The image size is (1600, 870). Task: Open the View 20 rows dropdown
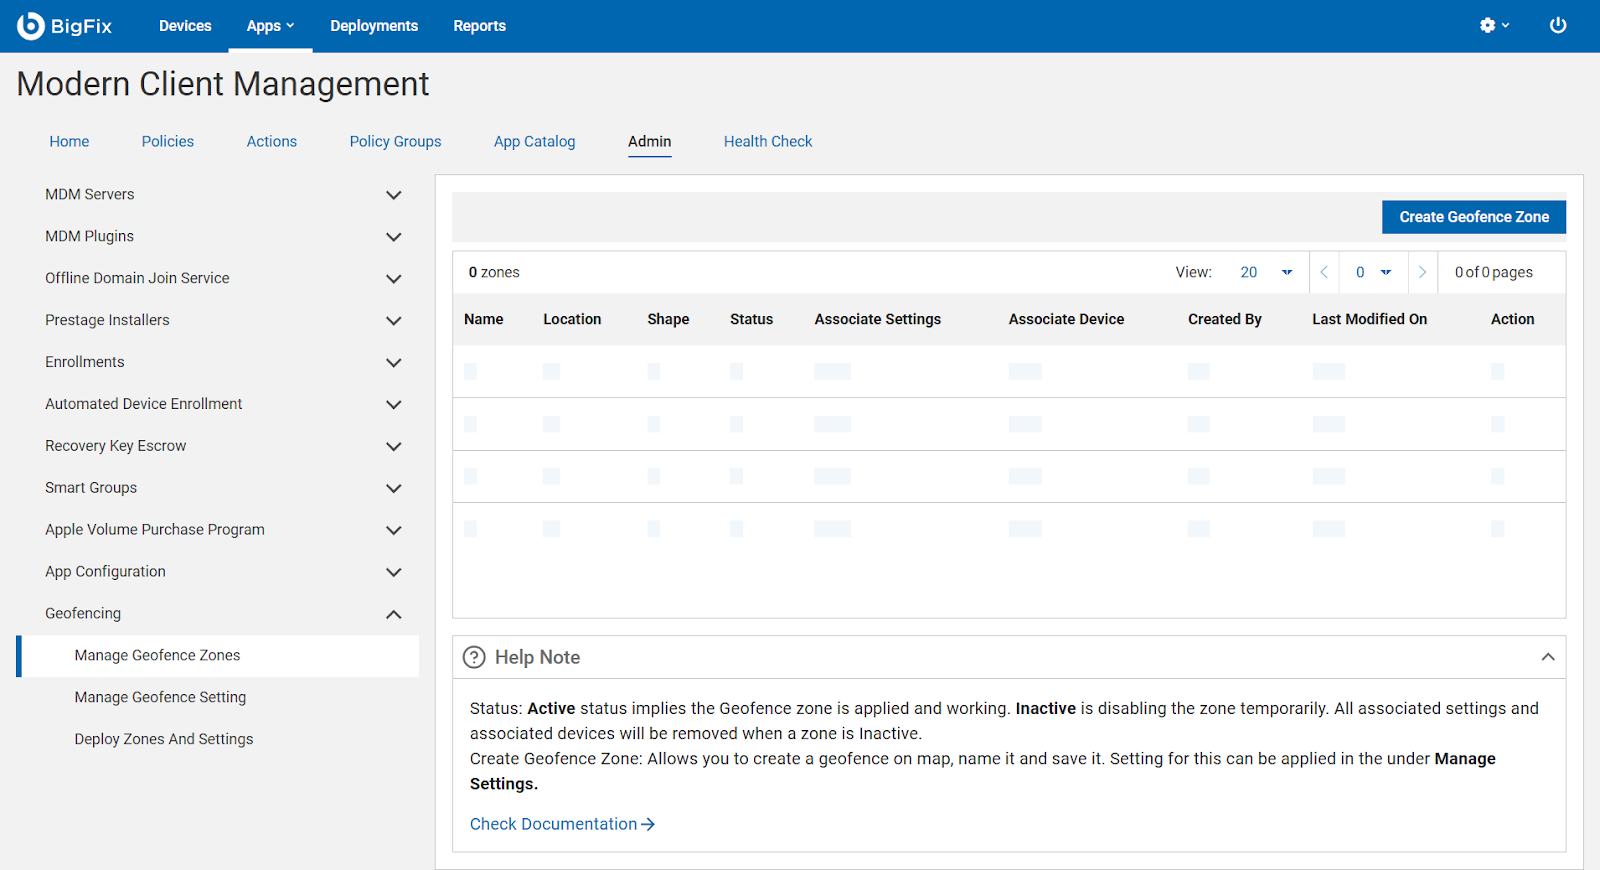1266,272
